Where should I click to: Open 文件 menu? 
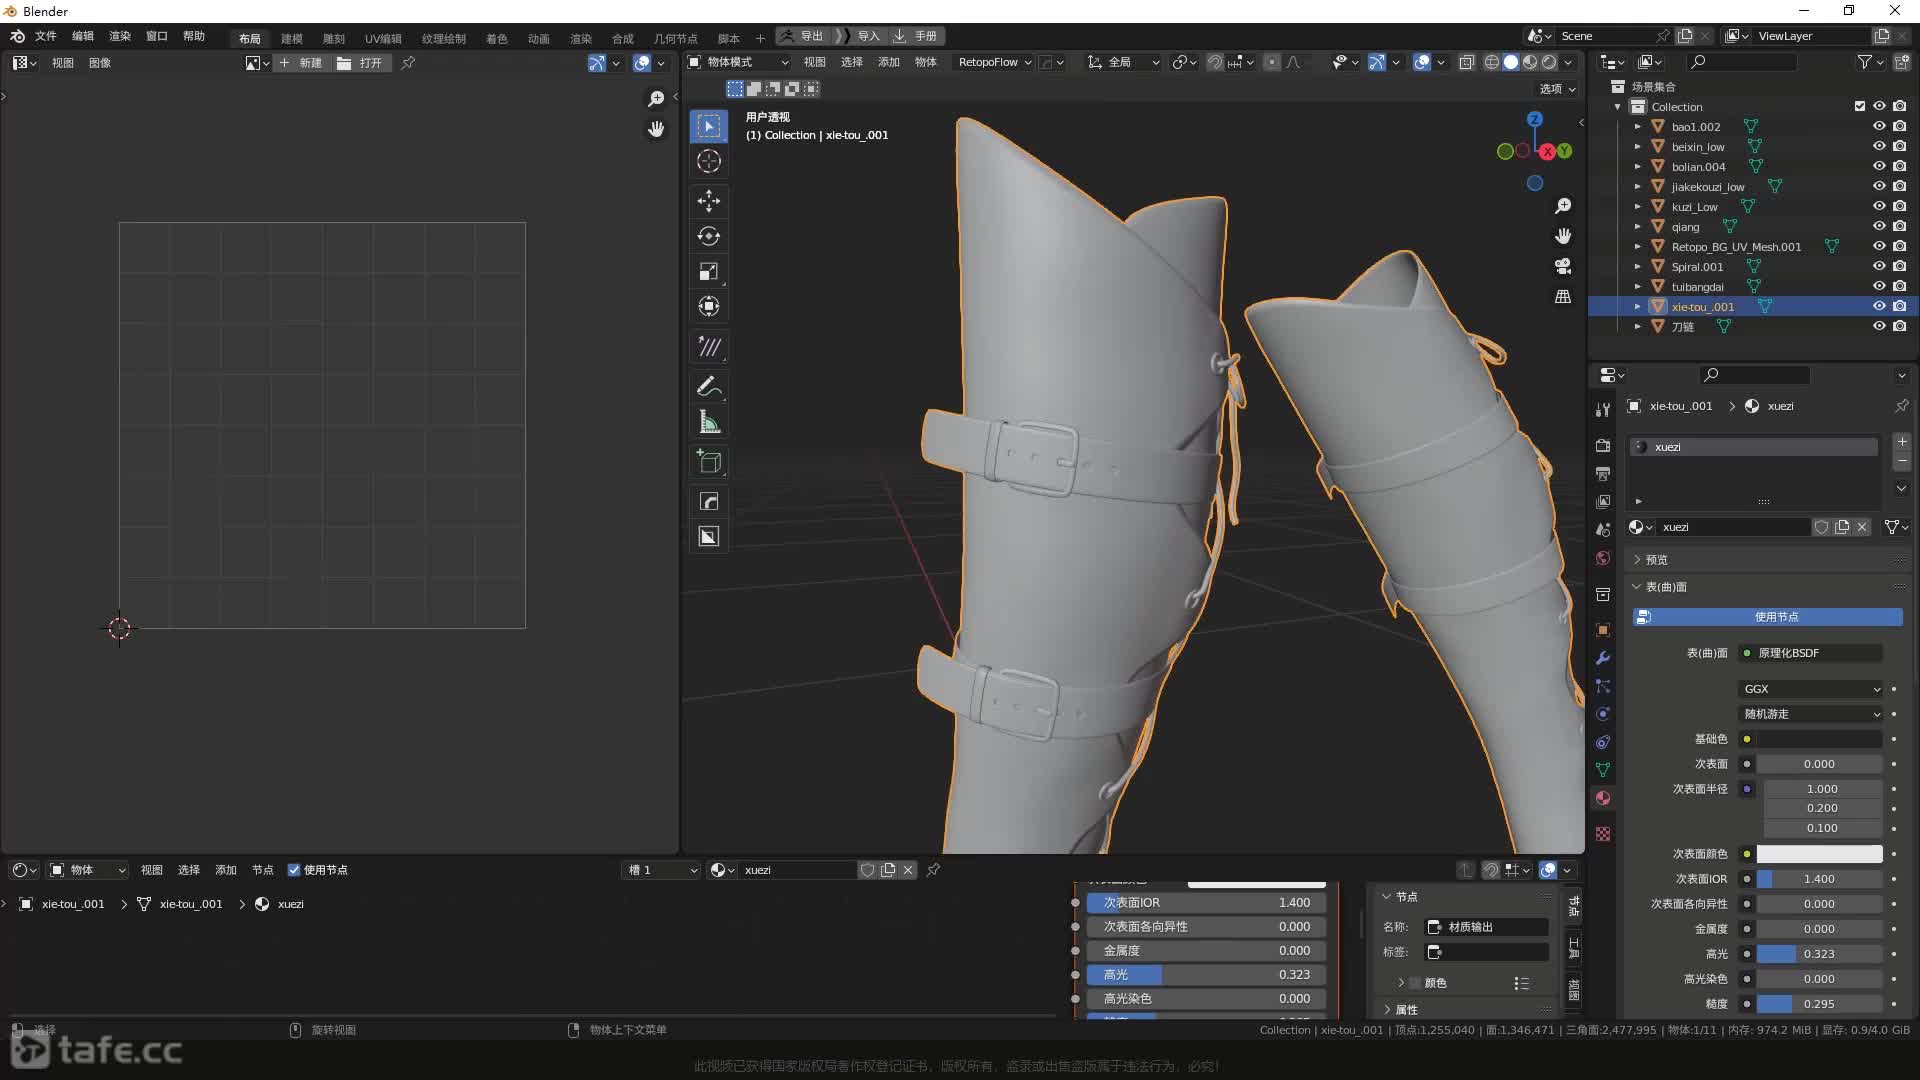click(x=46, y=36)
